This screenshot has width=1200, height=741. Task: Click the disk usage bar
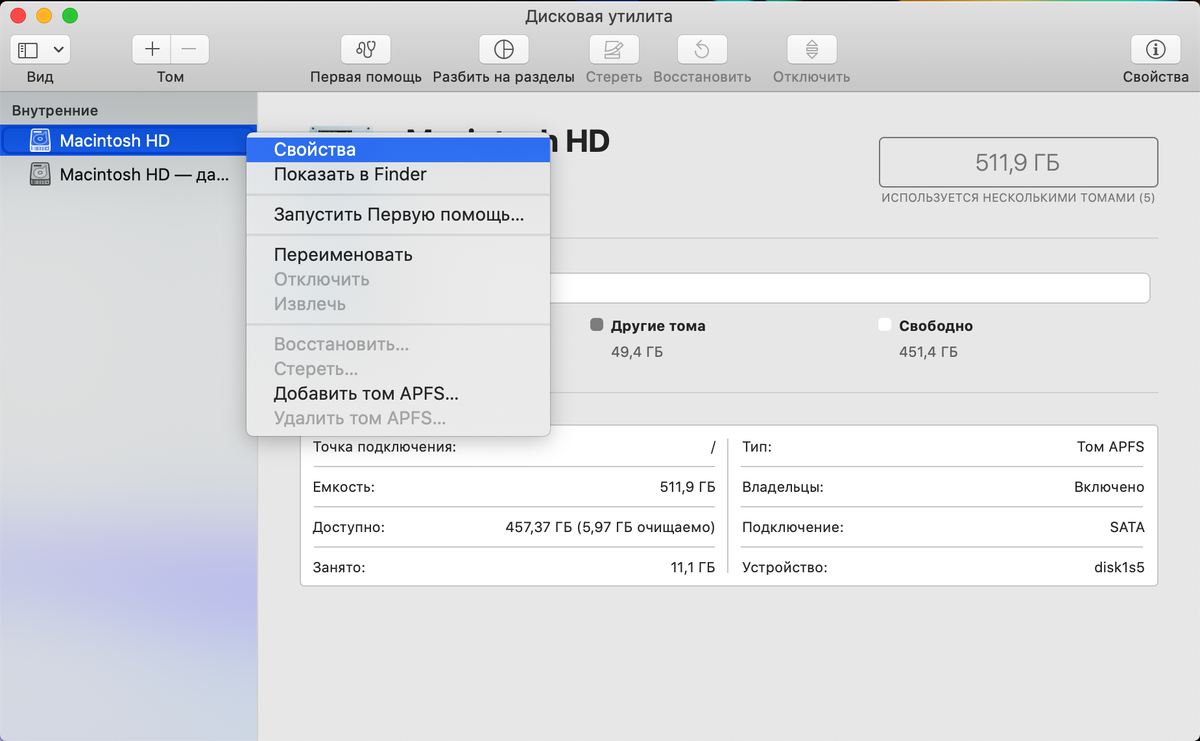pyautogui.click(x=849, y=288)
